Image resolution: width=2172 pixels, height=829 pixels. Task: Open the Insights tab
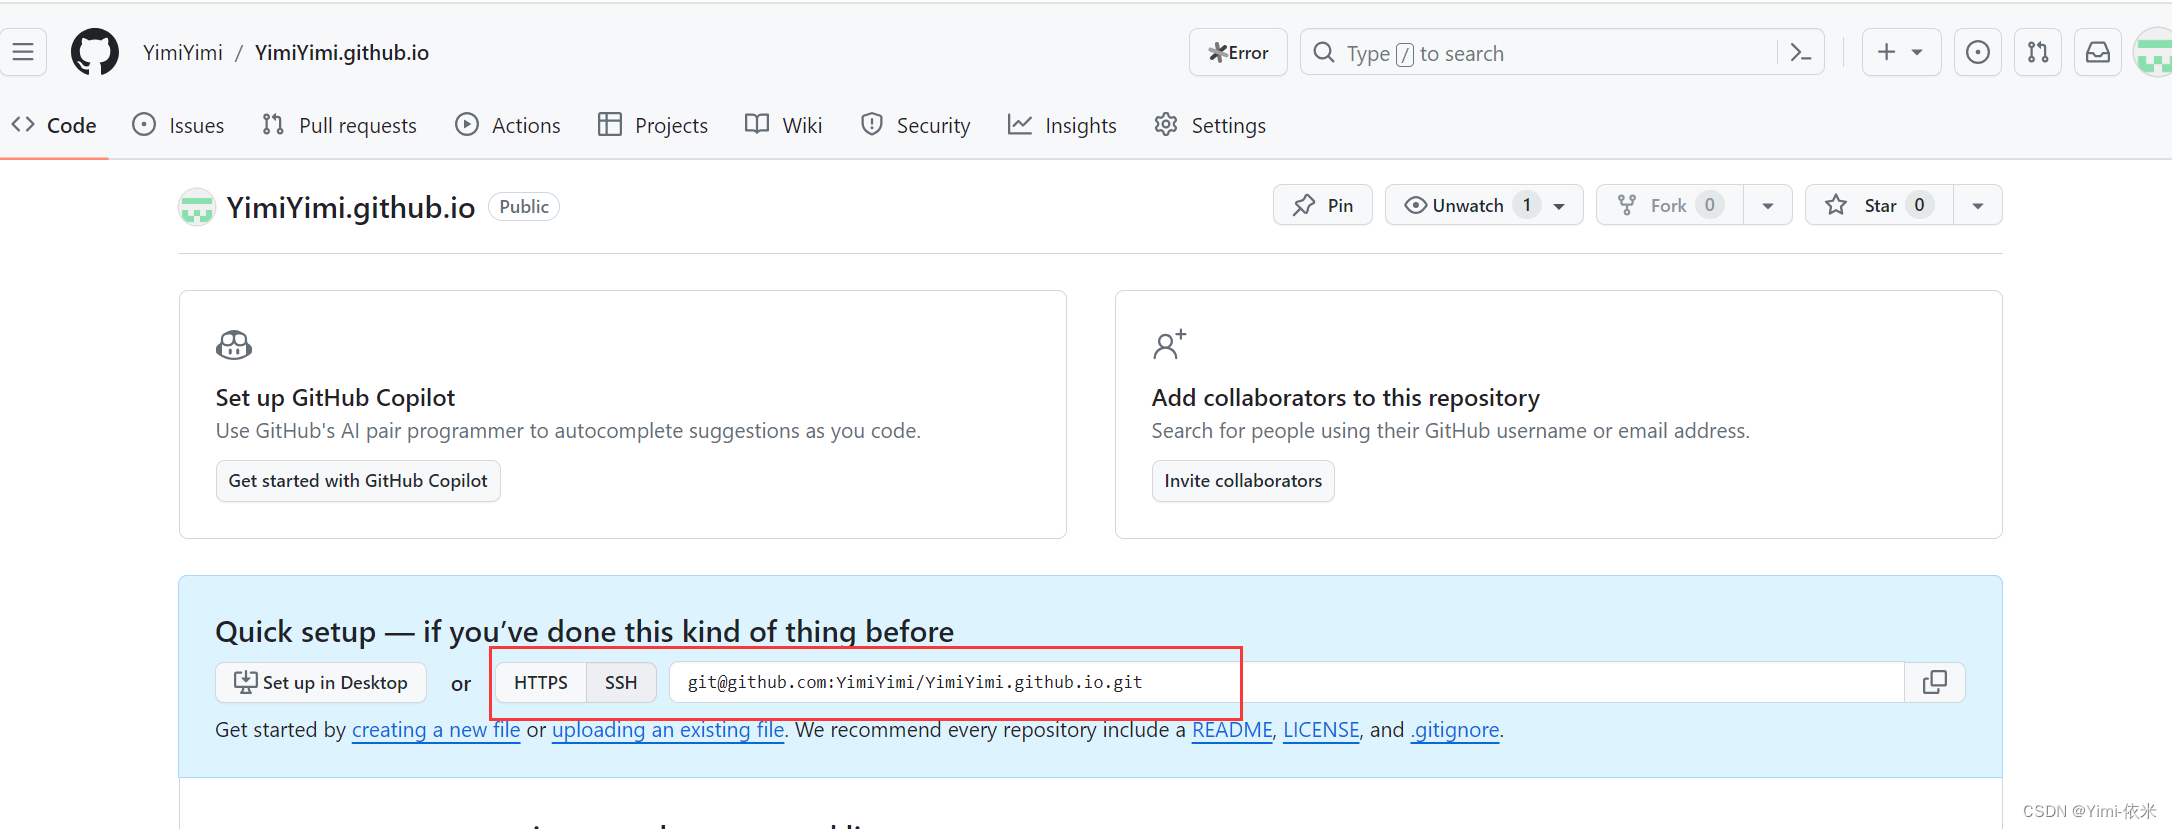(1062, 125)
